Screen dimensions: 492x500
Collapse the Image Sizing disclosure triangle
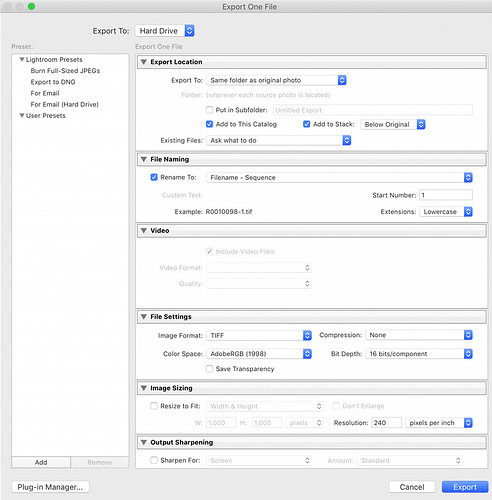pos(144,388)
